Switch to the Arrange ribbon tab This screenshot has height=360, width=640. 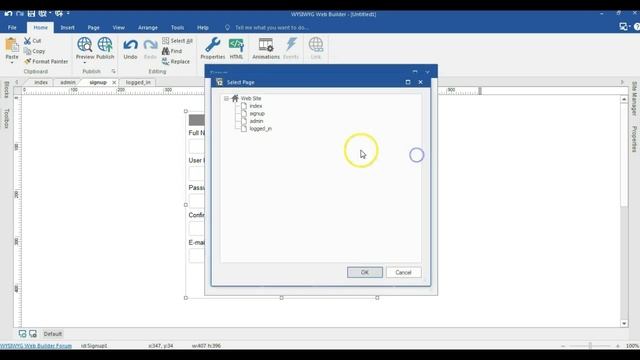click(148, 27)
